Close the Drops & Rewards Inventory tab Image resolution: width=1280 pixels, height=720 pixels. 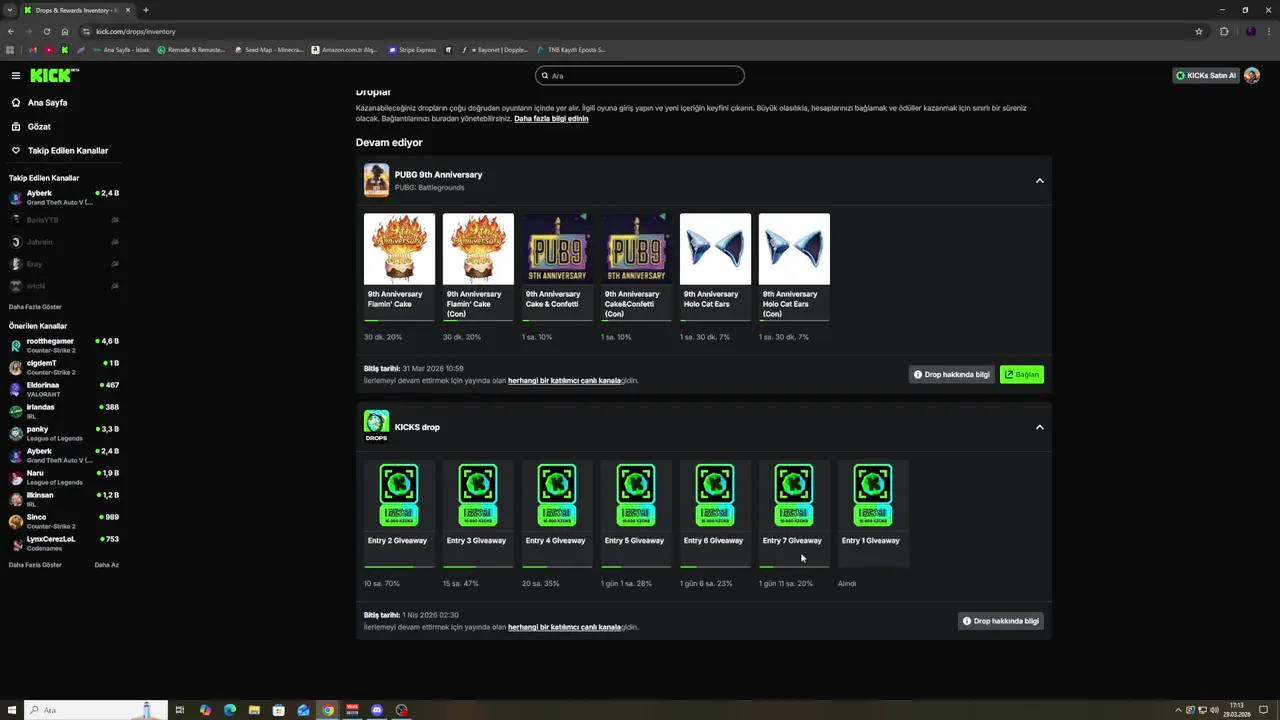click(x=128, y=10)
